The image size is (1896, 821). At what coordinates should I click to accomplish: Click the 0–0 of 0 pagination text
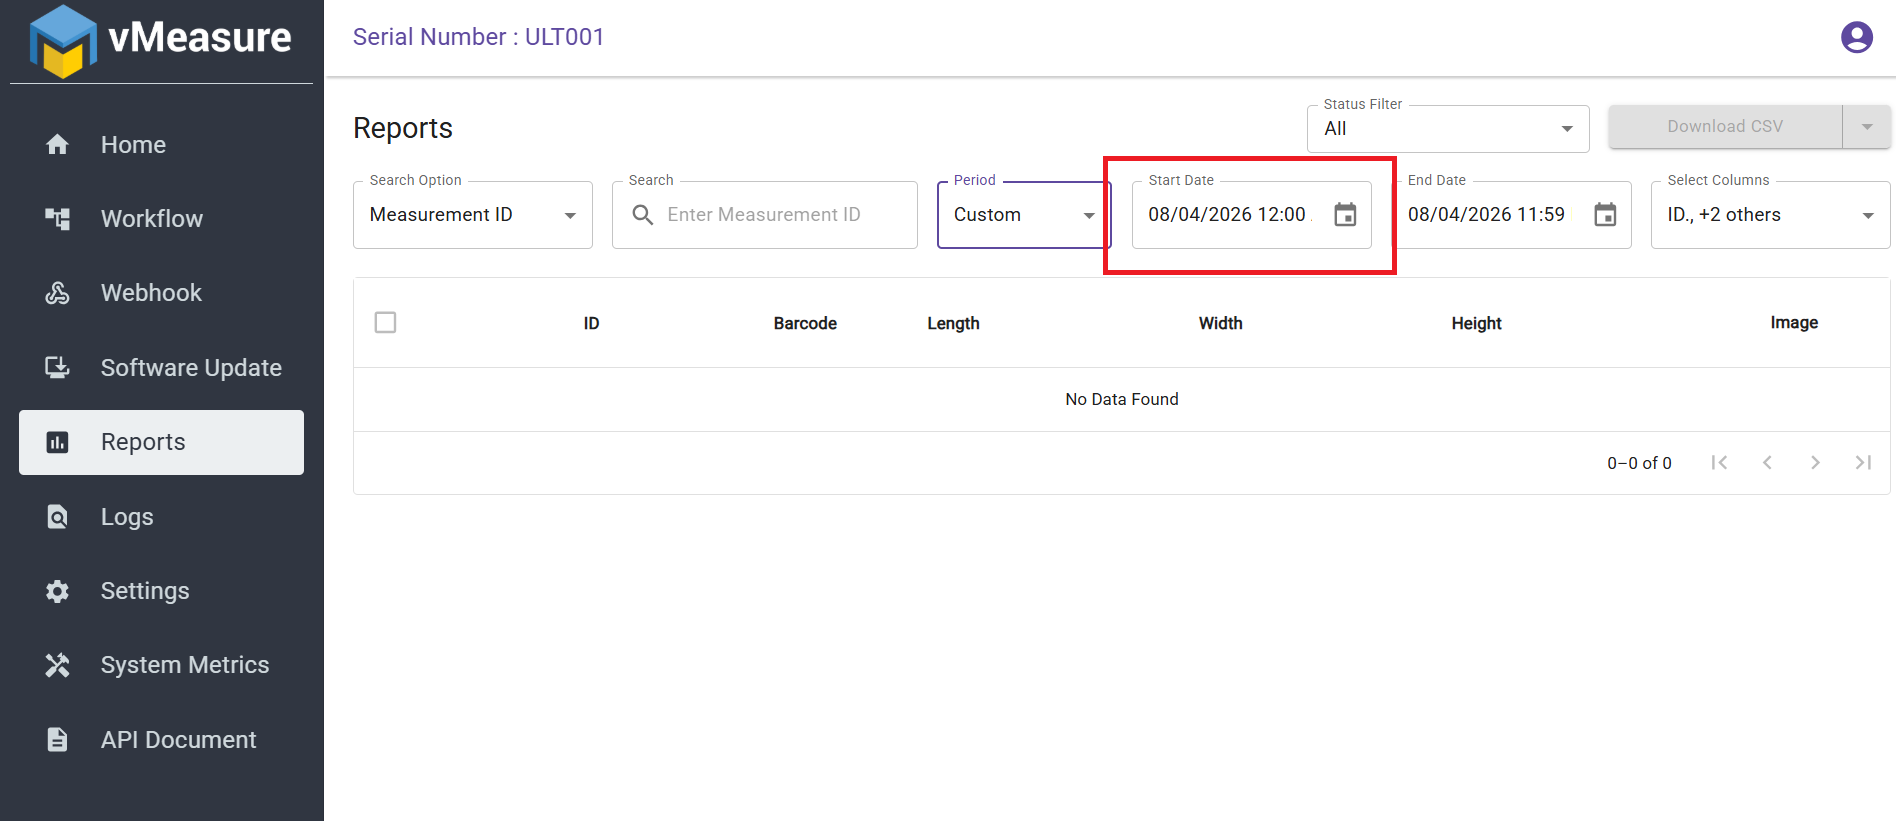(x=1639, y=463)
